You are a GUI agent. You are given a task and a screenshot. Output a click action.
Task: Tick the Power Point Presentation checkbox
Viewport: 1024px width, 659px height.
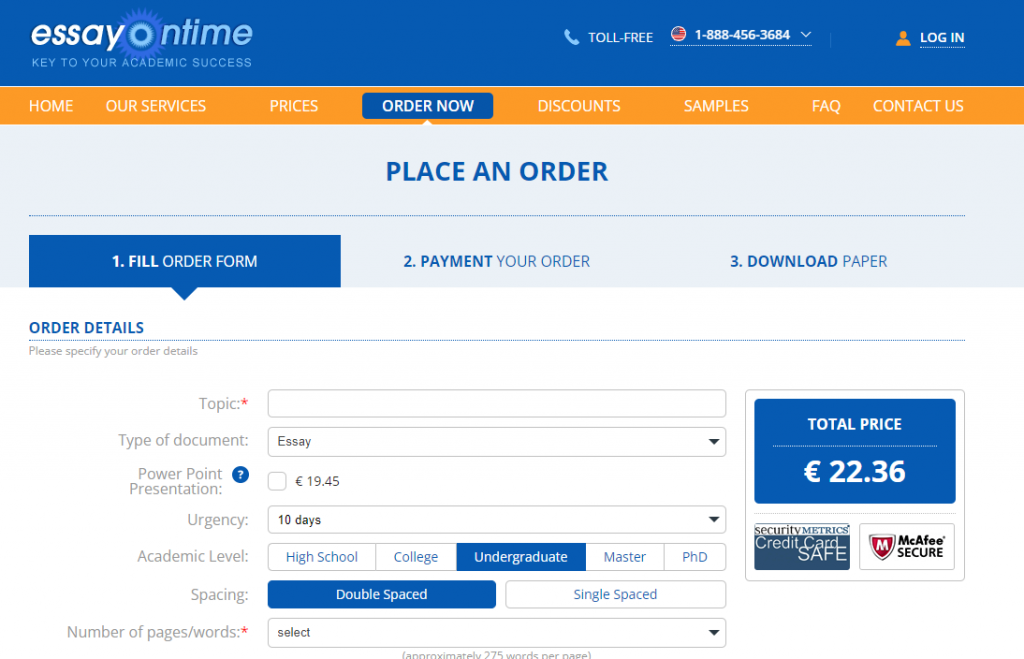click(x=277, y=481)
